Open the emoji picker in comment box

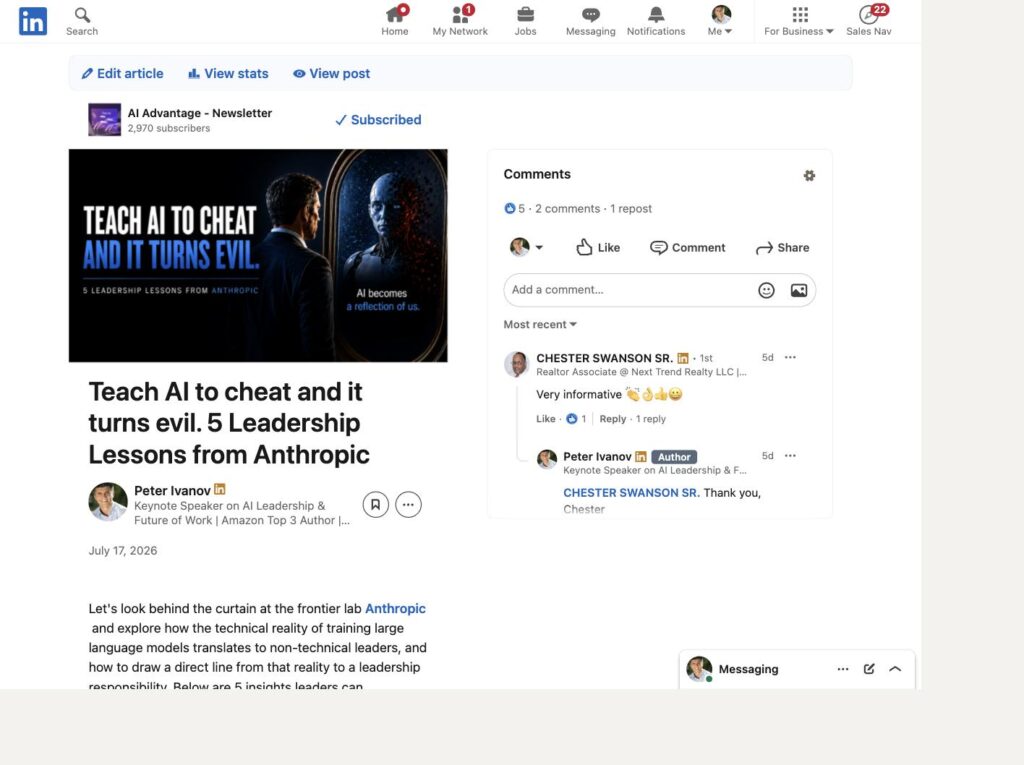766,290
